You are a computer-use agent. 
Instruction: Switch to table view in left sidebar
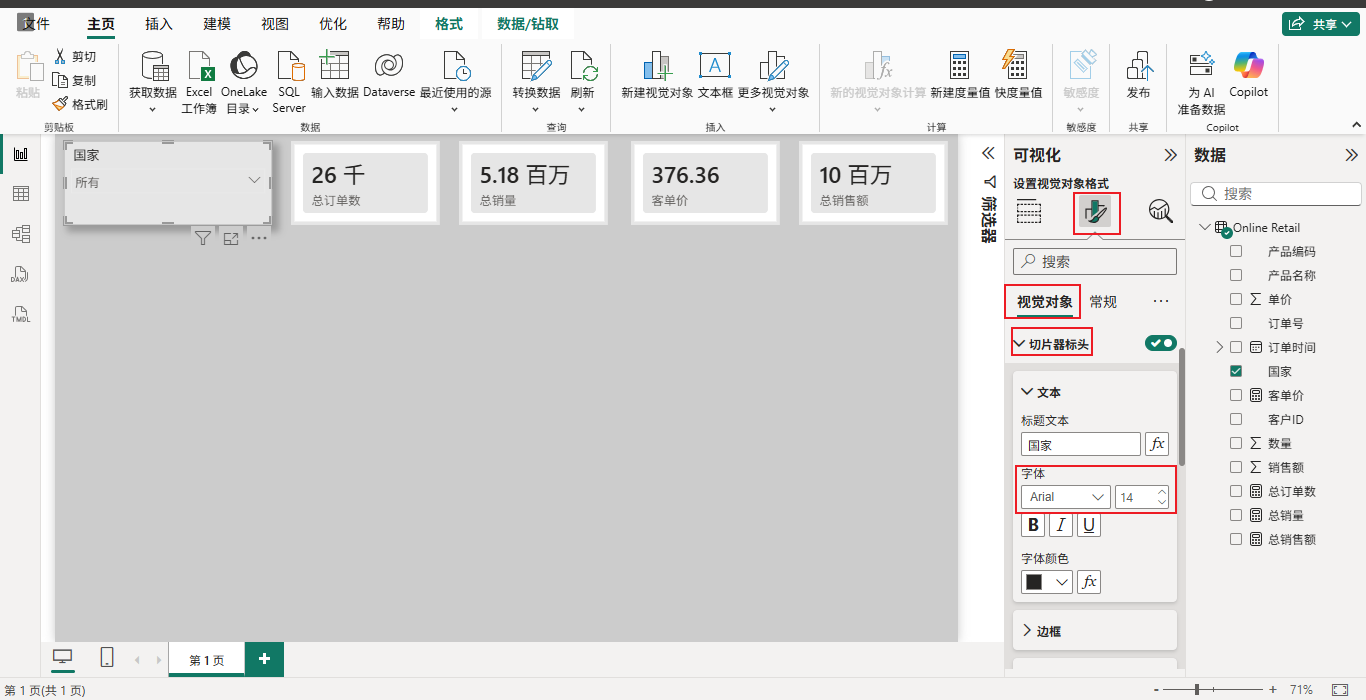[x=21, y=194]
